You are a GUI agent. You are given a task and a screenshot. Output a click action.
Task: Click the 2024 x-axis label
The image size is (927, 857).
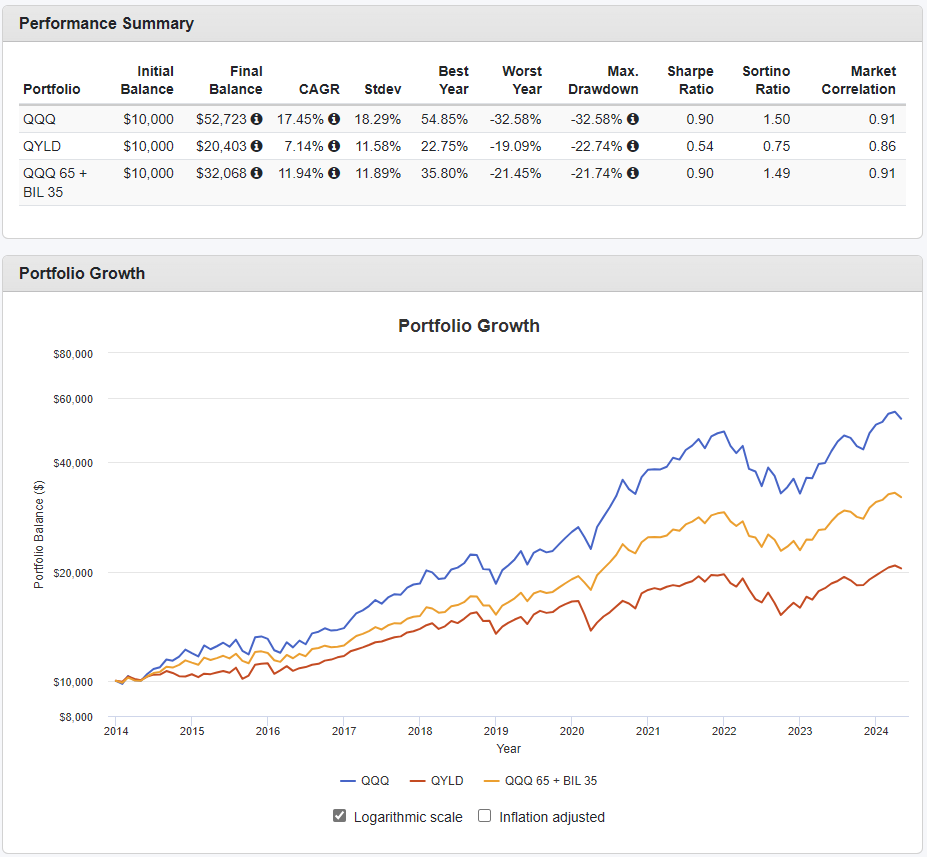(x=876, y=731)
